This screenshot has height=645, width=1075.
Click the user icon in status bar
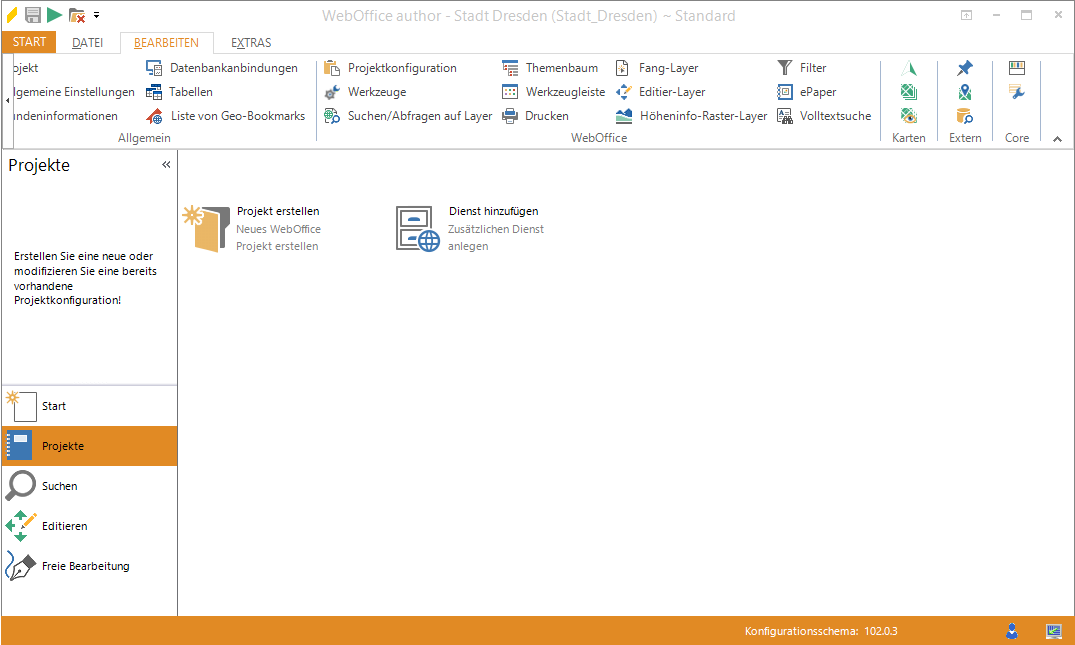click(1012, 631)
